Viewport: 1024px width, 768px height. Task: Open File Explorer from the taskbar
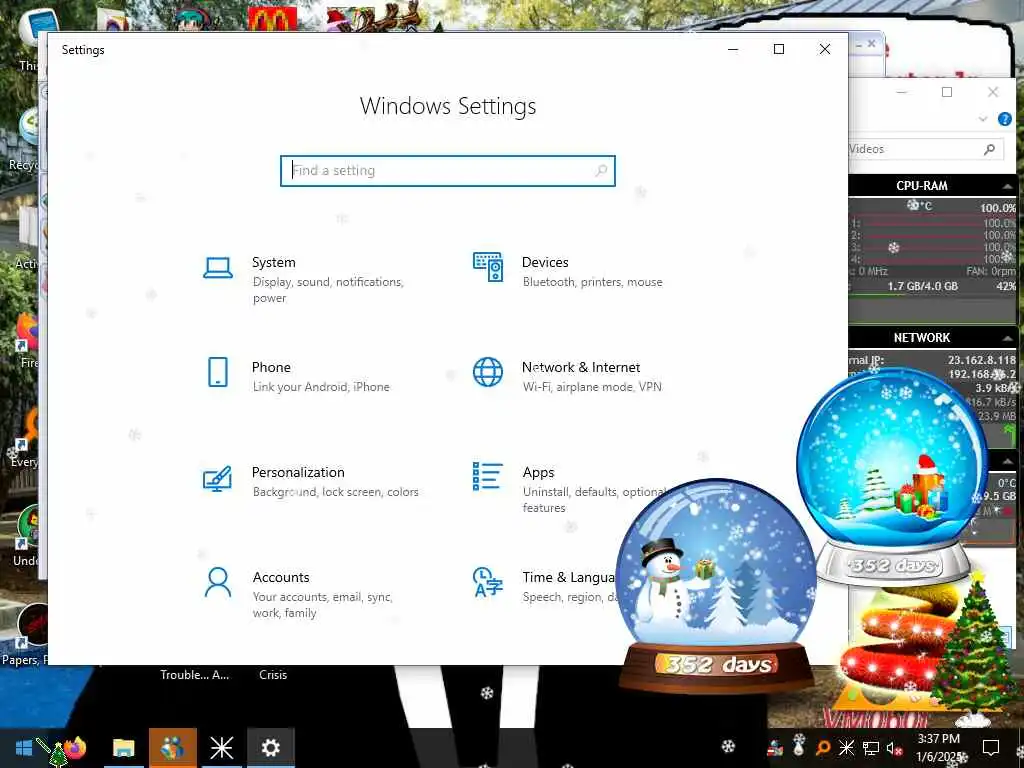(123, 748)
